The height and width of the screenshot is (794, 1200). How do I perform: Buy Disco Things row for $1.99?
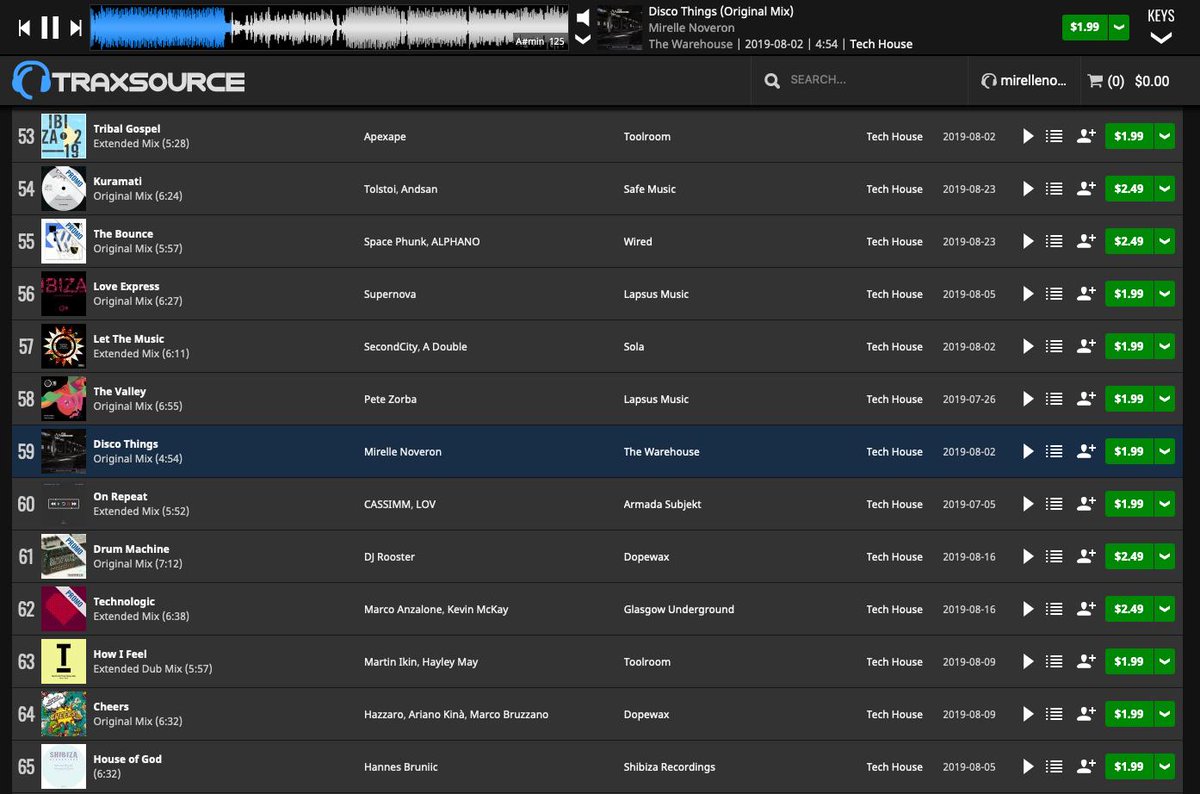[x=1129, y=451]
